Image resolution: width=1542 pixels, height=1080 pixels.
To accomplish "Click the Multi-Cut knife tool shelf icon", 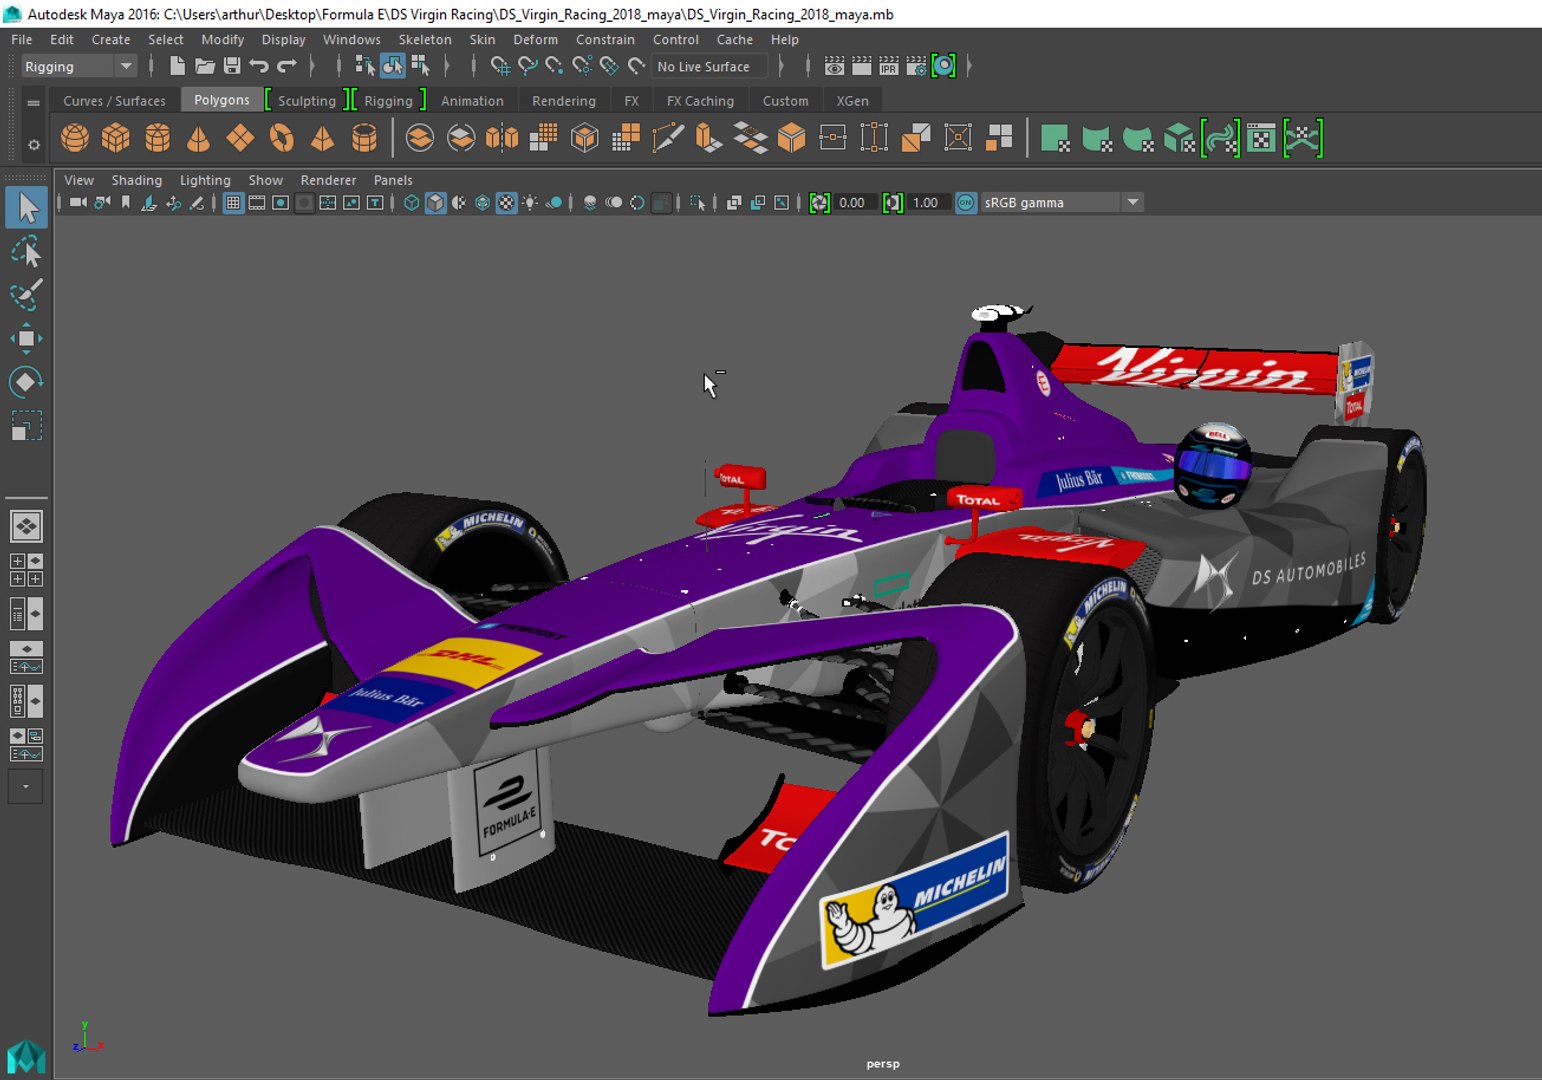I will [x=667, y=137].
